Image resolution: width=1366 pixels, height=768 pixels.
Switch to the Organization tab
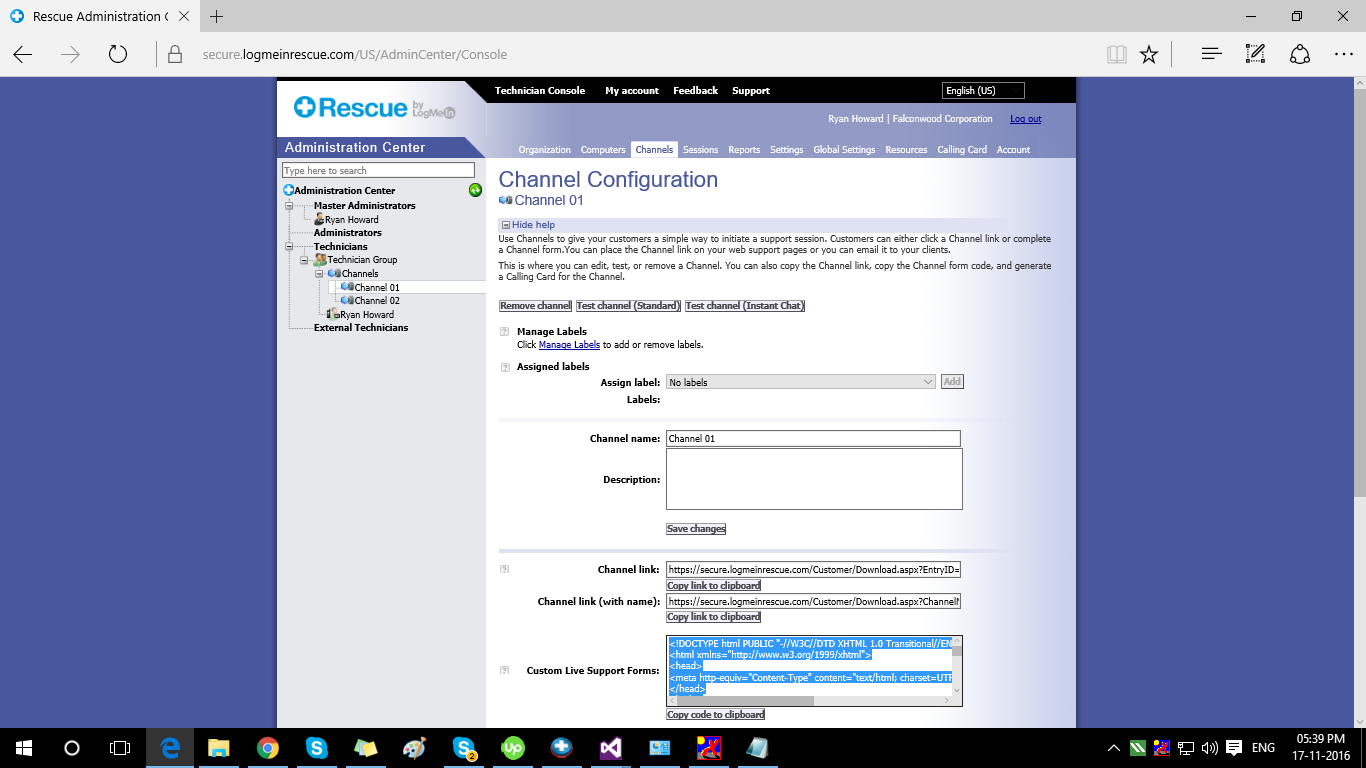coord(544,150)
